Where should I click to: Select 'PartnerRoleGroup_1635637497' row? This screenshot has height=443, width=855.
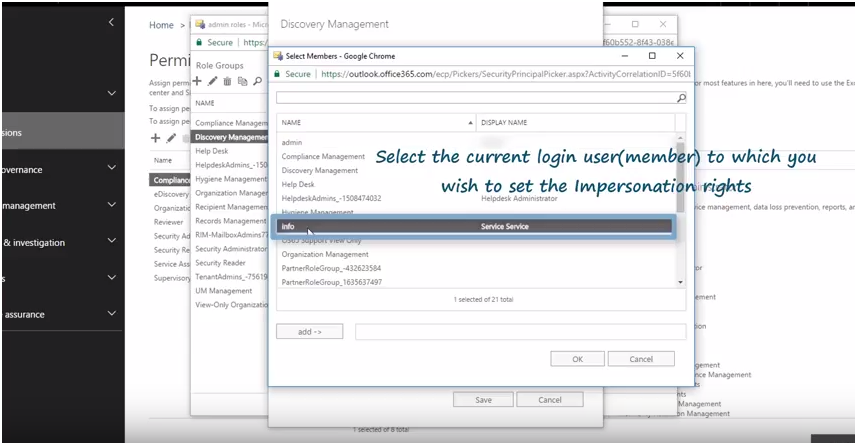pyautogui.click(x=476, y=282)
